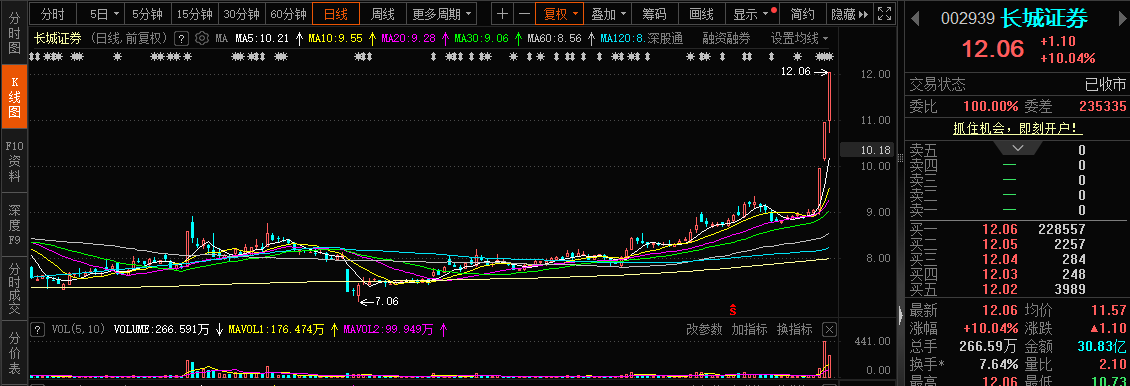The height and width of the screenshot is (386, 1130).
Task: Close the VOL indicator panel
Action: (829, 330)
